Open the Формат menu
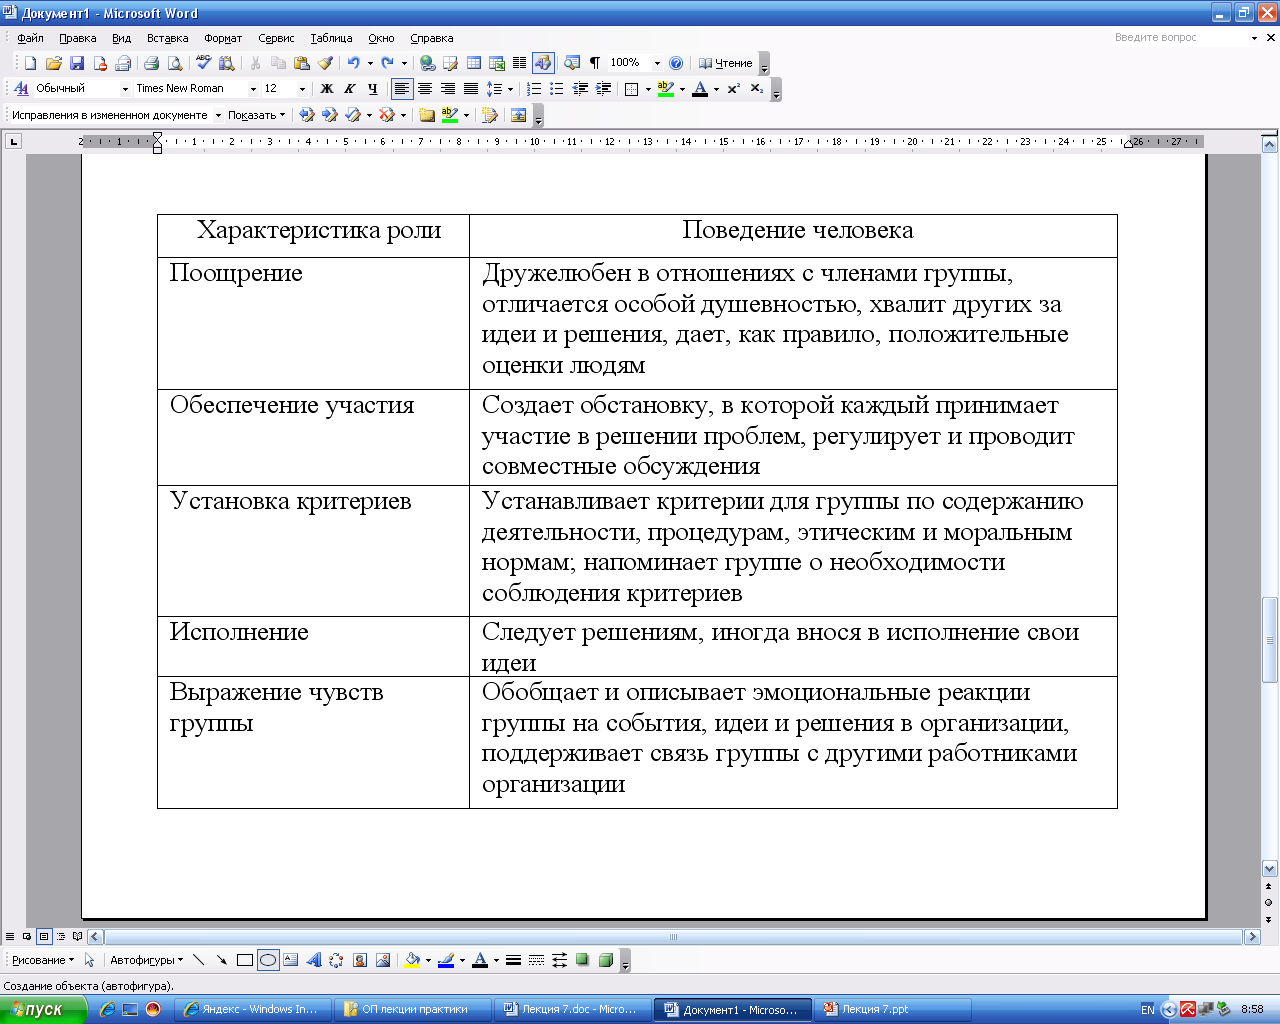 pos(223,38)
